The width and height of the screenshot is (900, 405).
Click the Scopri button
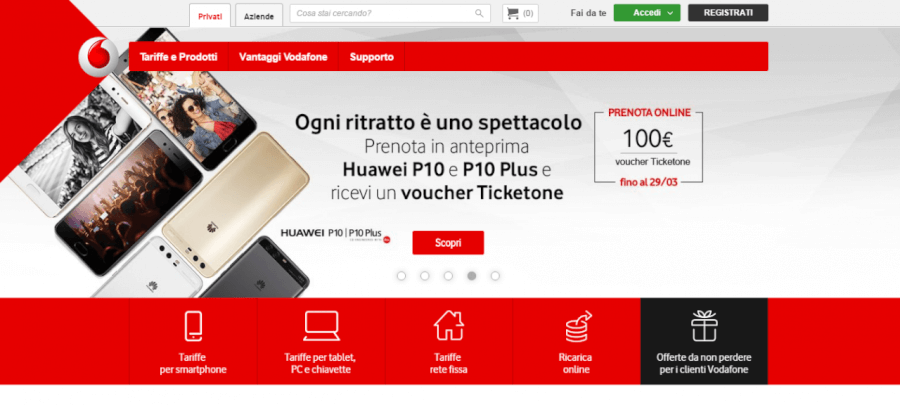(x=448, y=243)
